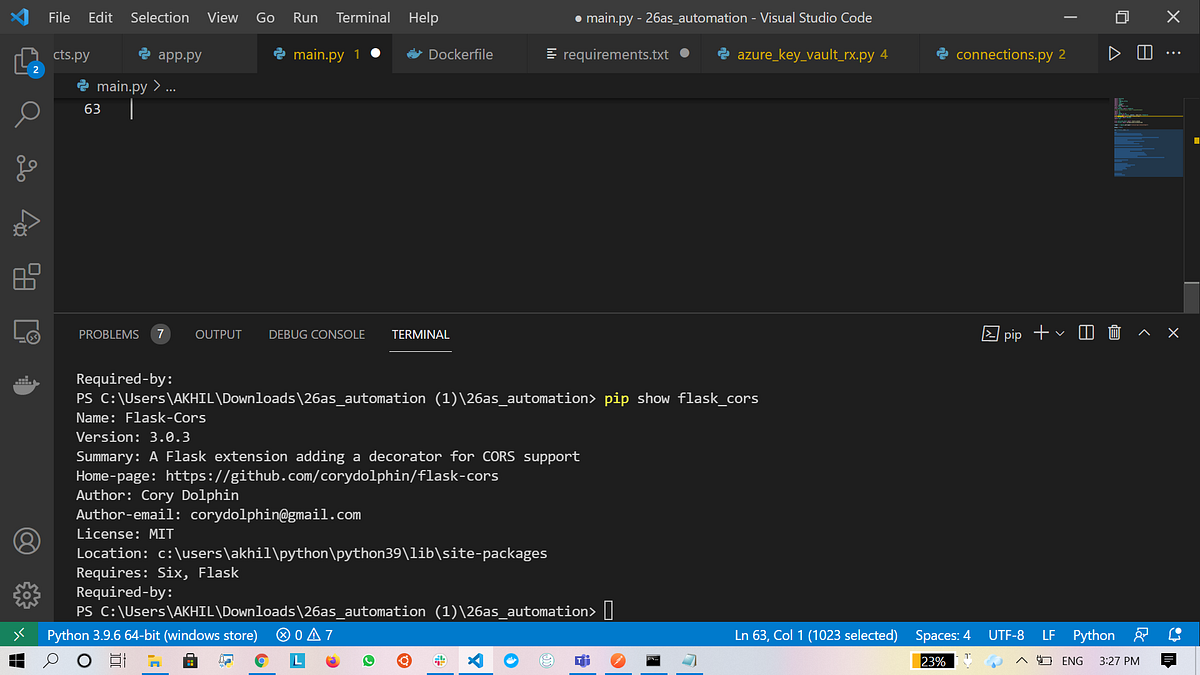Screen dimensions: 1200x675
Task: Open the Run and Debug view
Action: [x=27, y=222]
